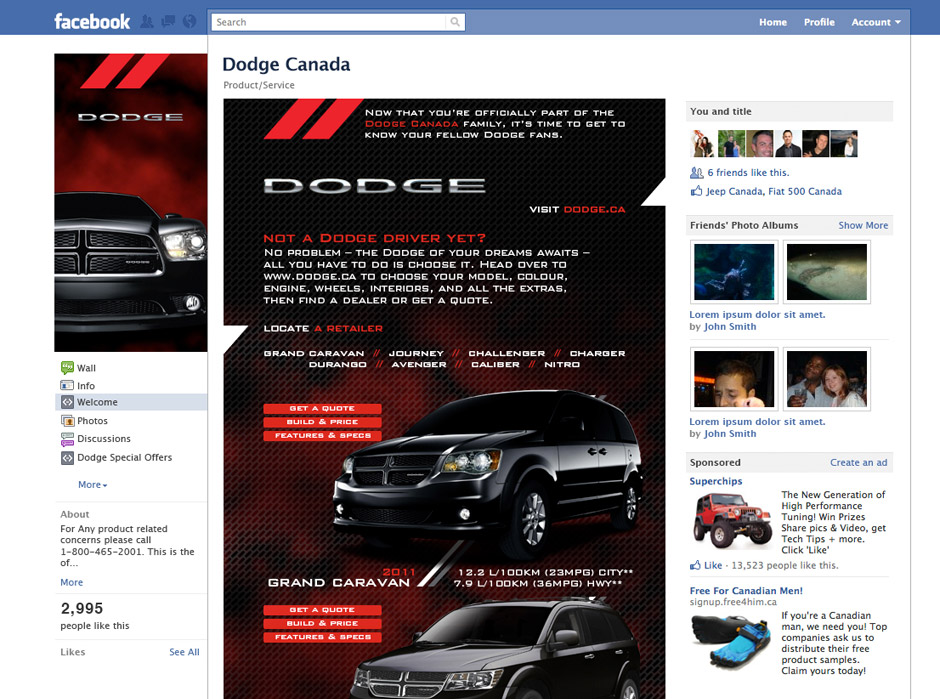940x699 pixels.
Task: Click the Discussions icon in sidebar
Action: [x=67, y=439]
